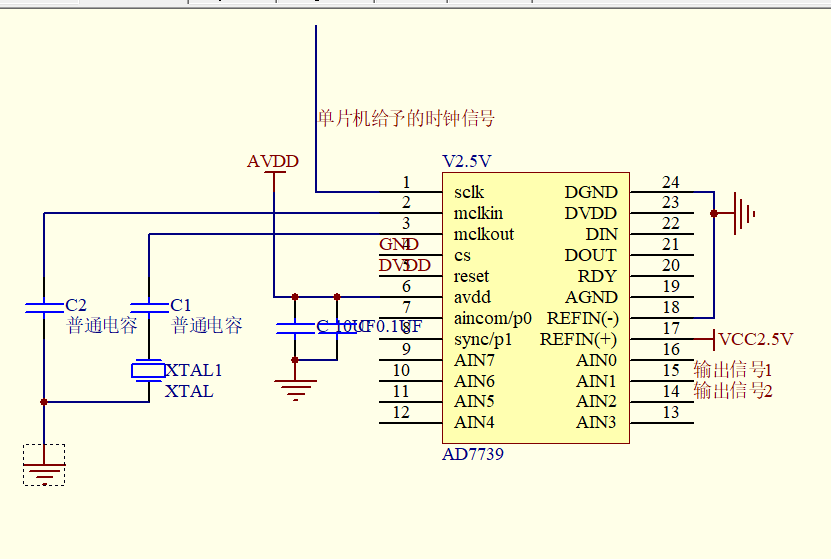
Task: Click the AGND pin name
Action: tap(591, 297)
